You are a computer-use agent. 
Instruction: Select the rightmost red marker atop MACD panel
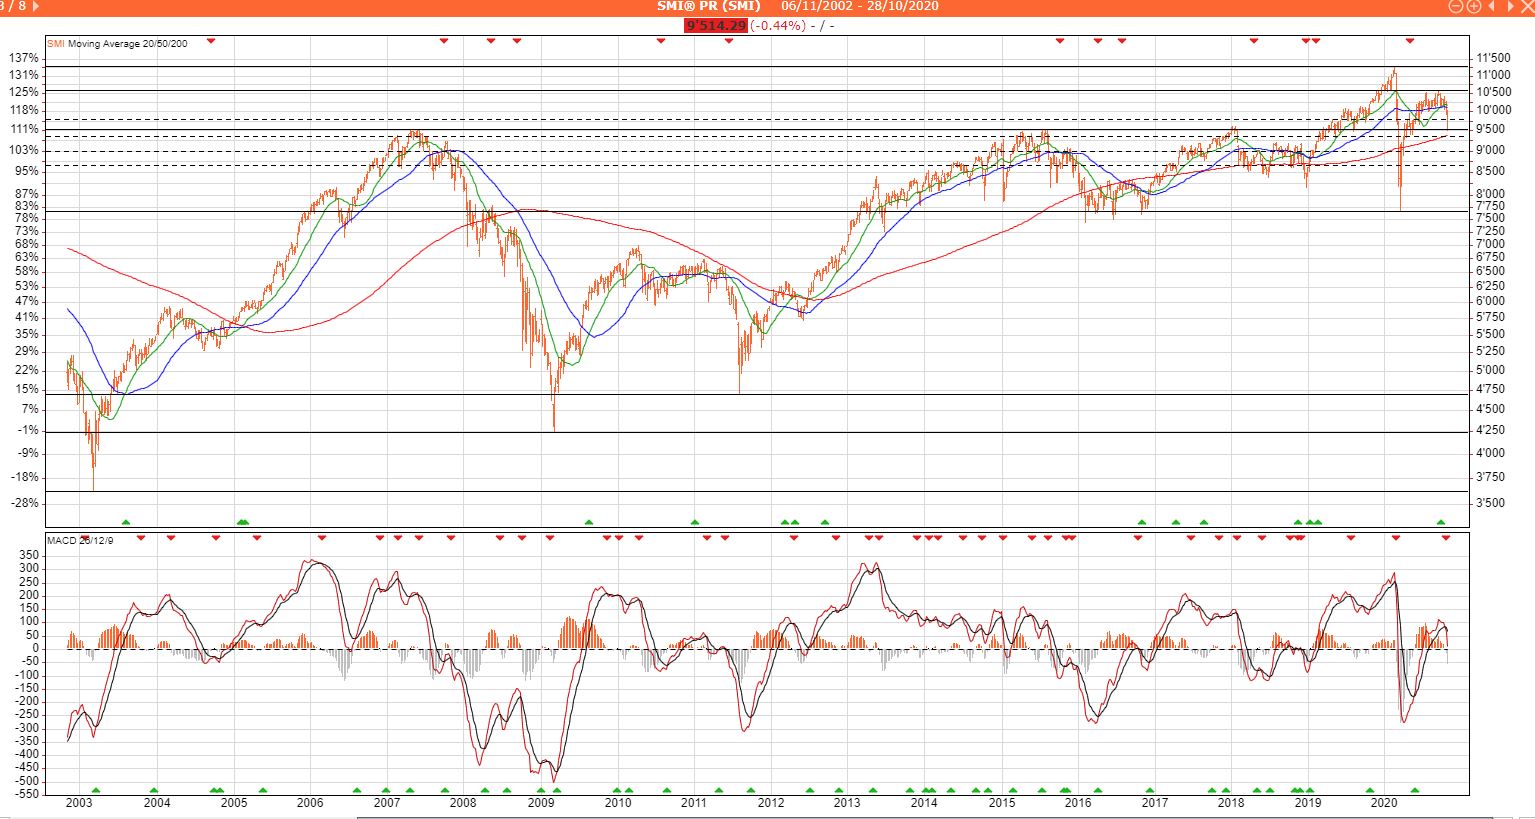point(1445,538)
